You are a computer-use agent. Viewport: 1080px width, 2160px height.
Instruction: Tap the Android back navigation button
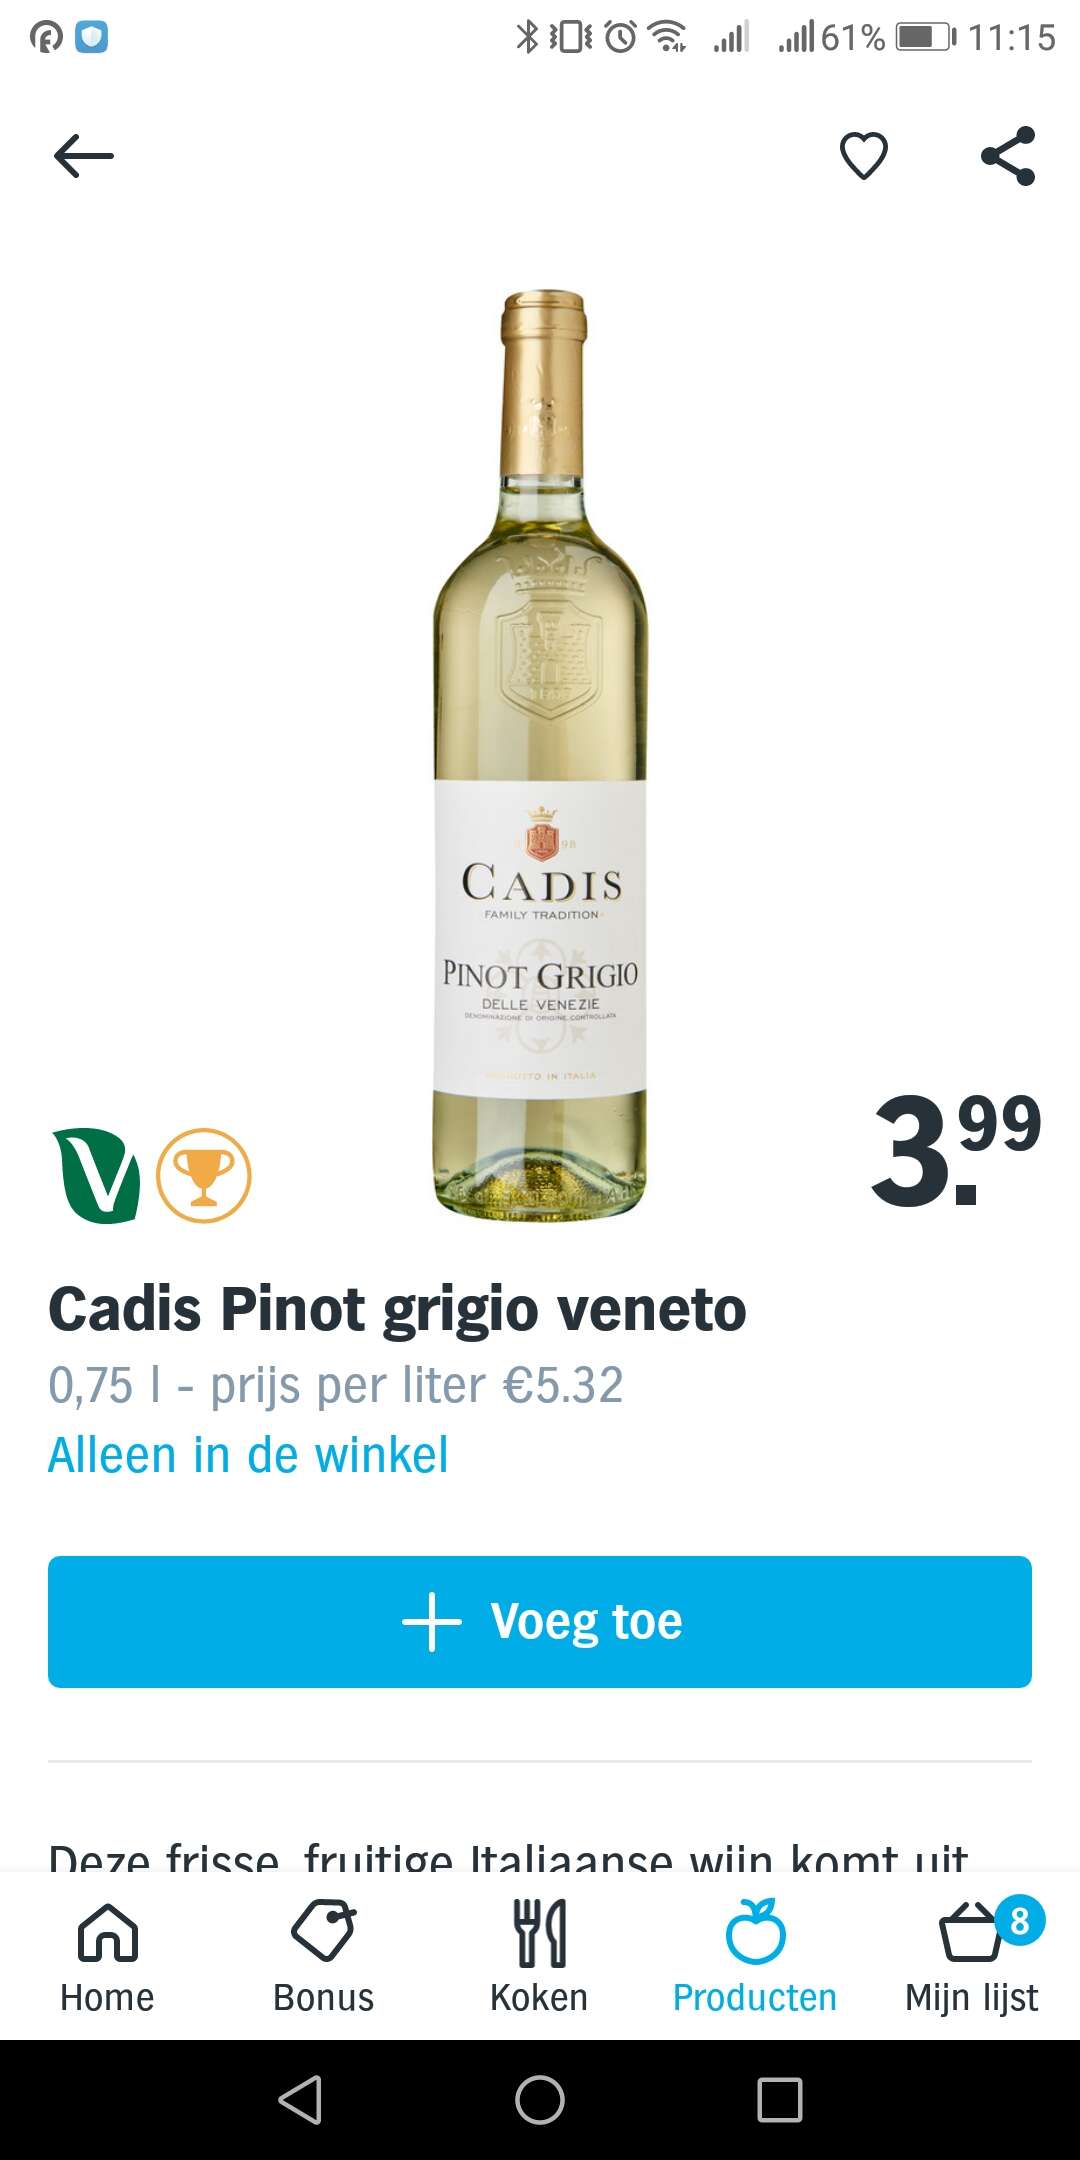click(x=300, y=2099)
